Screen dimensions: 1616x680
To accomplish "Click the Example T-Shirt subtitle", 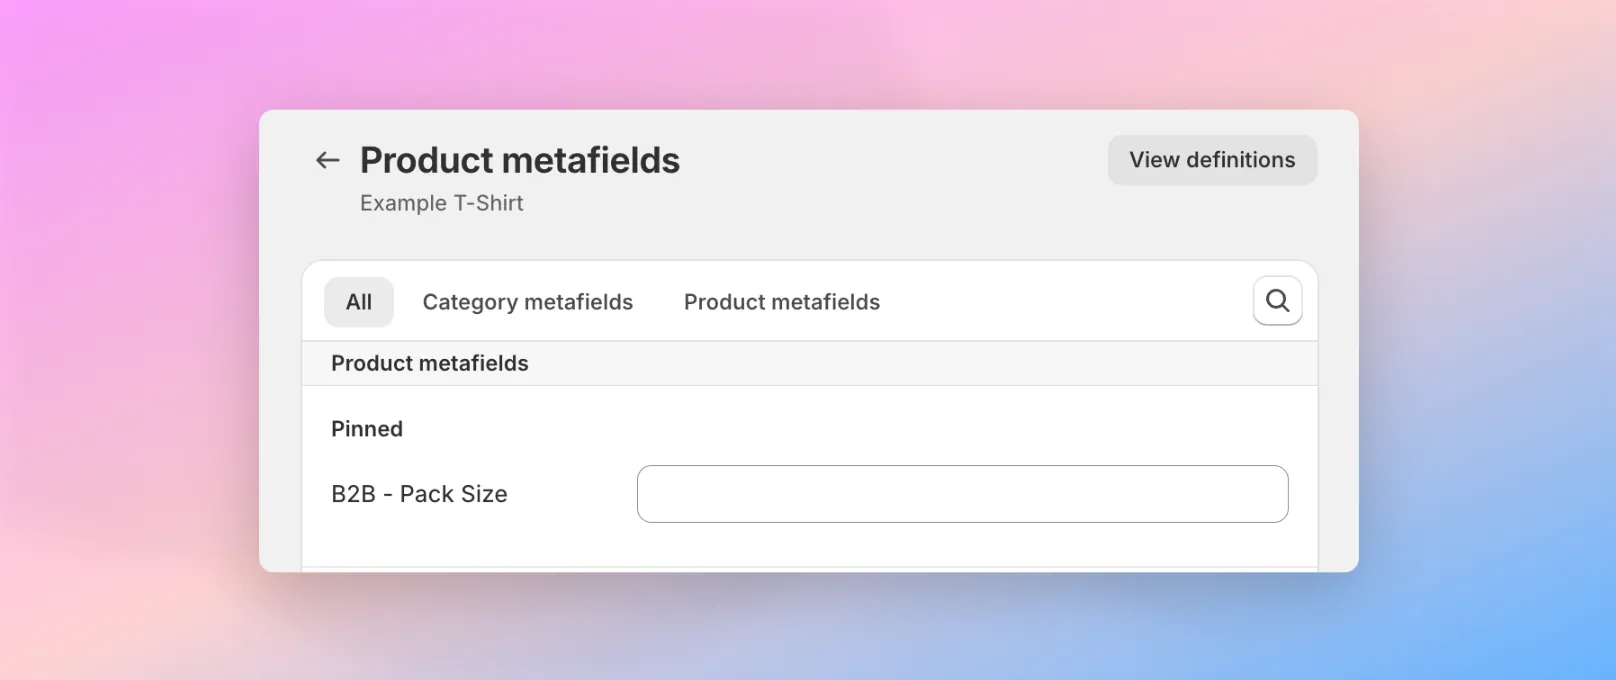I will pyautogui.click(x=442, y=203).
